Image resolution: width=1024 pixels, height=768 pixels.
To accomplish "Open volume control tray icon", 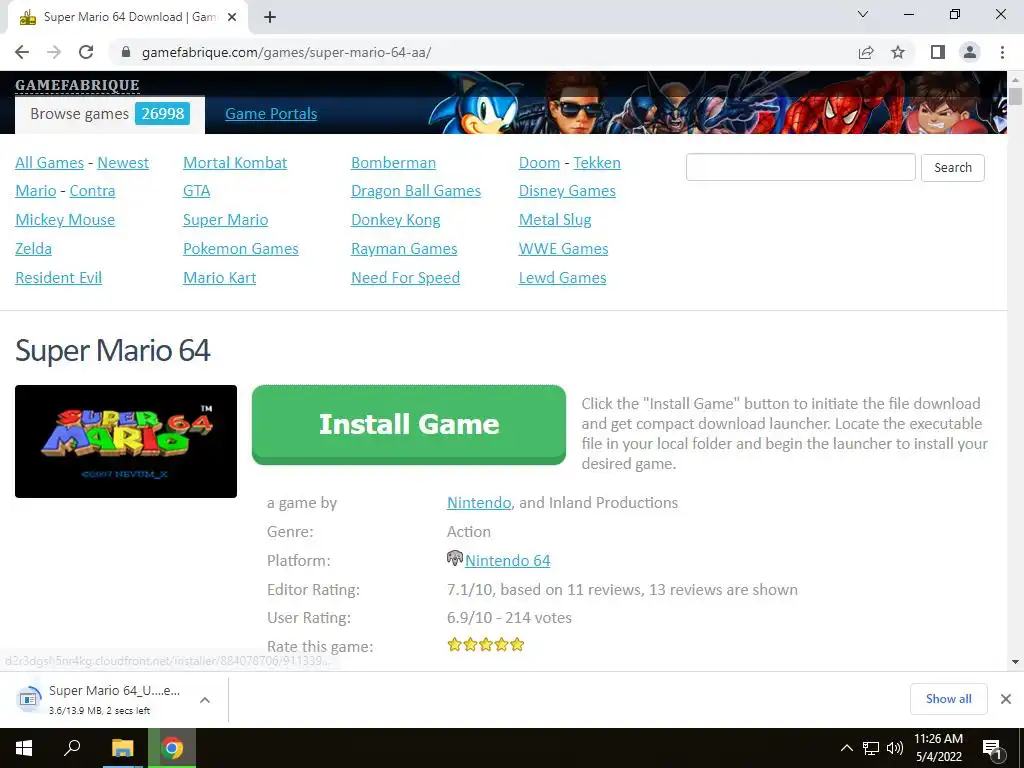I will tap(895, 748).
